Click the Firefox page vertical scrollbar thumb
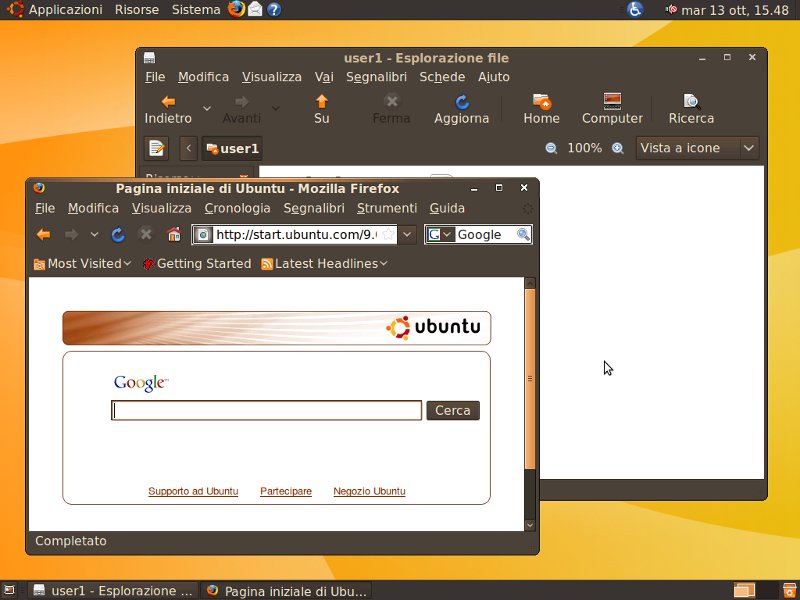 click(530, 379)
